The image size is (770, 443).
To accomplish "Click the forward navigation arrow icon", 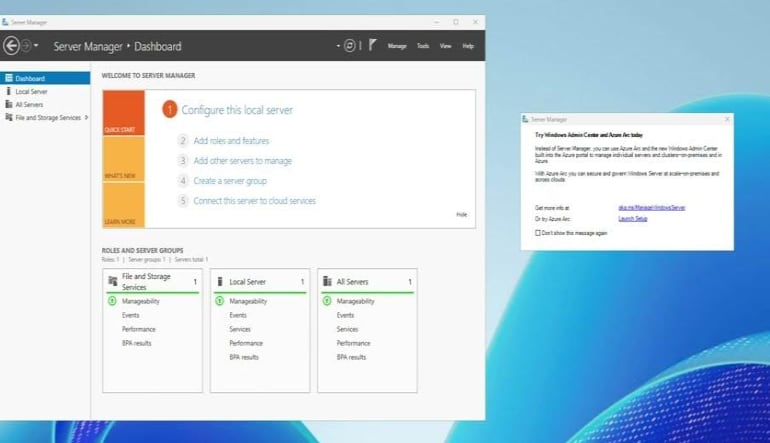I will tap(26, 45).
